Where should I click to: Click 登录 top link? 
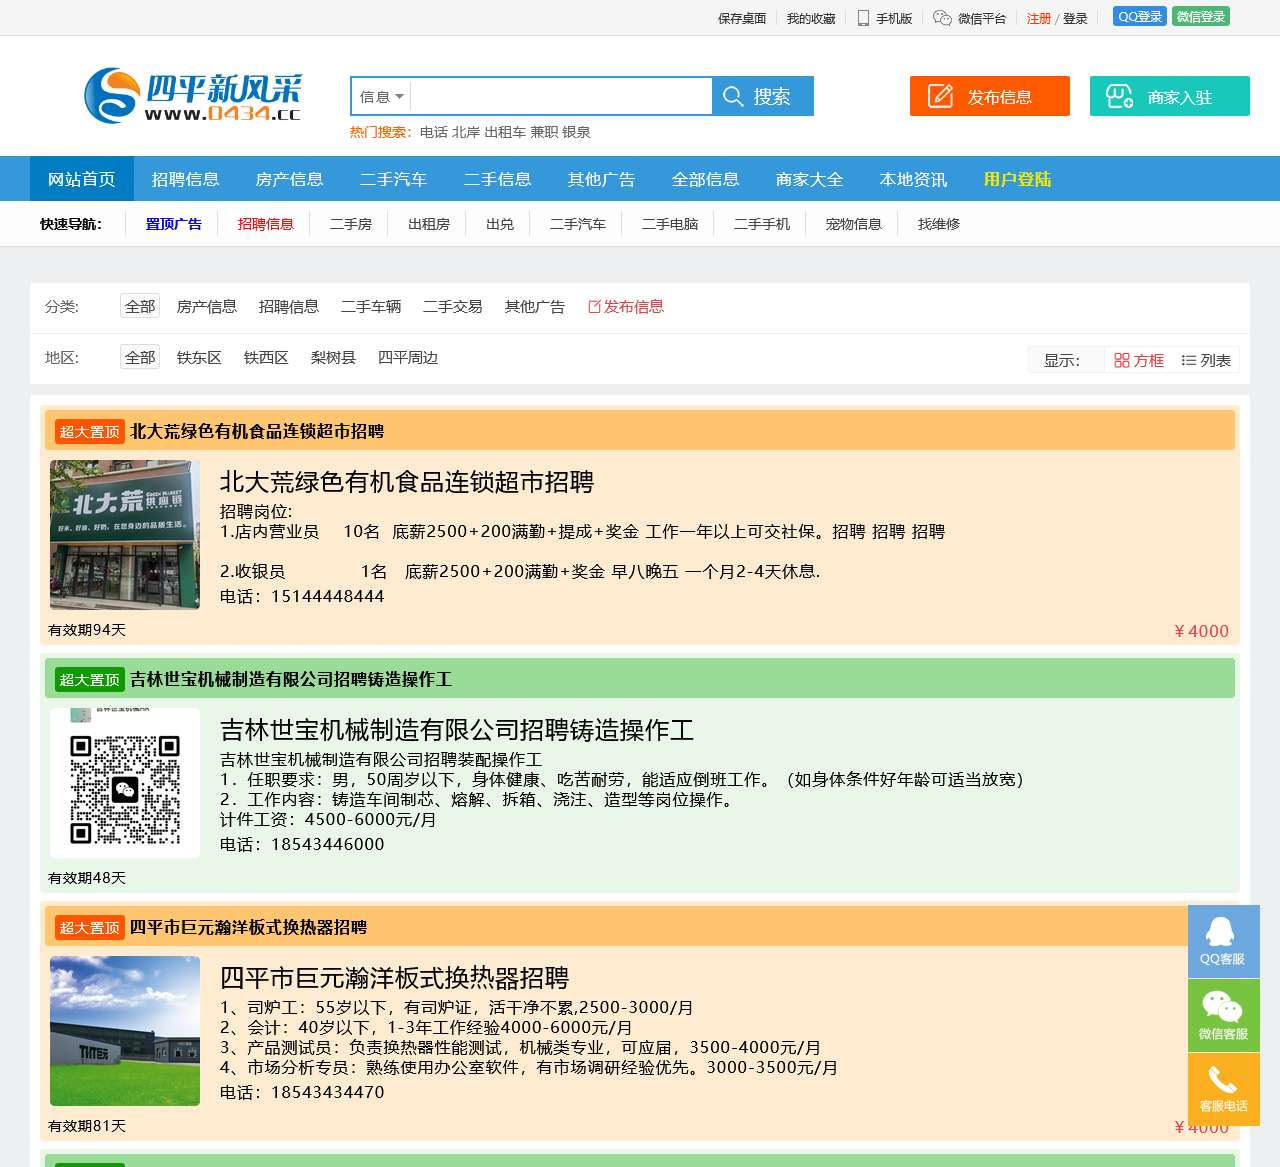[x=1075, y=18]
